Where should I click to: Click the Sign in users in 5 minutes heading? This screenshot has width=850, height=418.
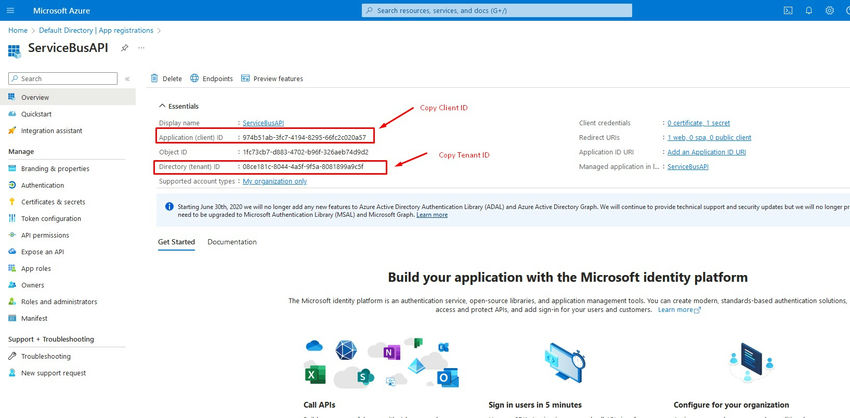[x=535, y=405]
